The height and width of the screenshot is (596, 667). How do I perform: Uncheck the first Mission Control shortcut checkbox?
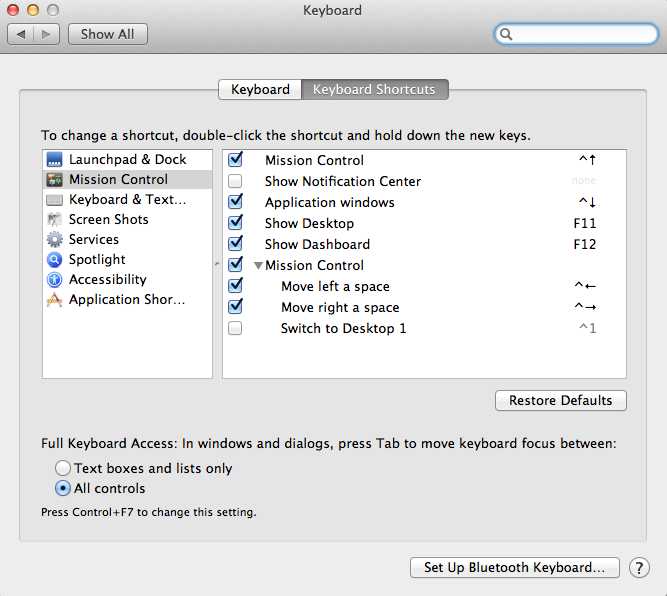235,160
